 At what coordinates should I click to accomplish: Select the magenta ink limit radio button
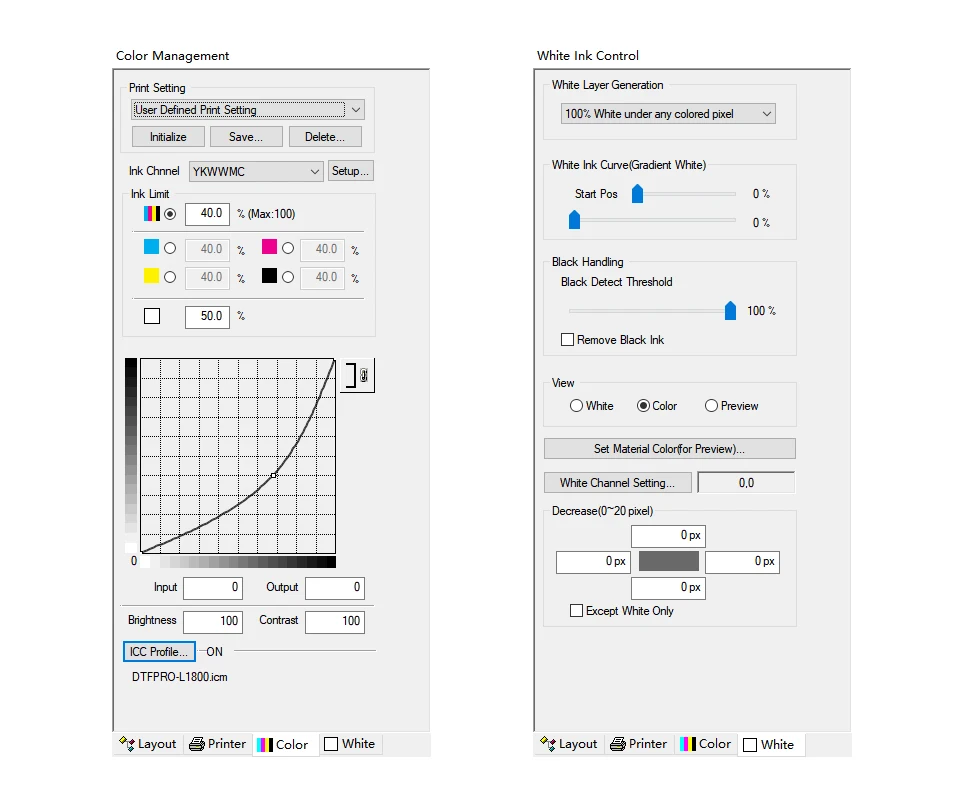click(x=288, y=248)
